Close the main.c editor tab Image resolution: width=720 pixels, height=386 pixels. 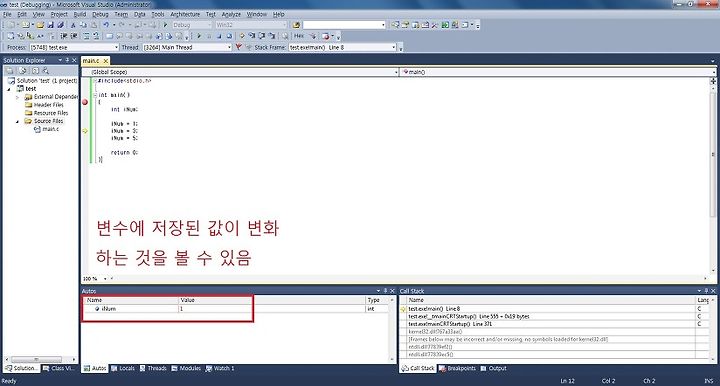(x=106, y=61)
